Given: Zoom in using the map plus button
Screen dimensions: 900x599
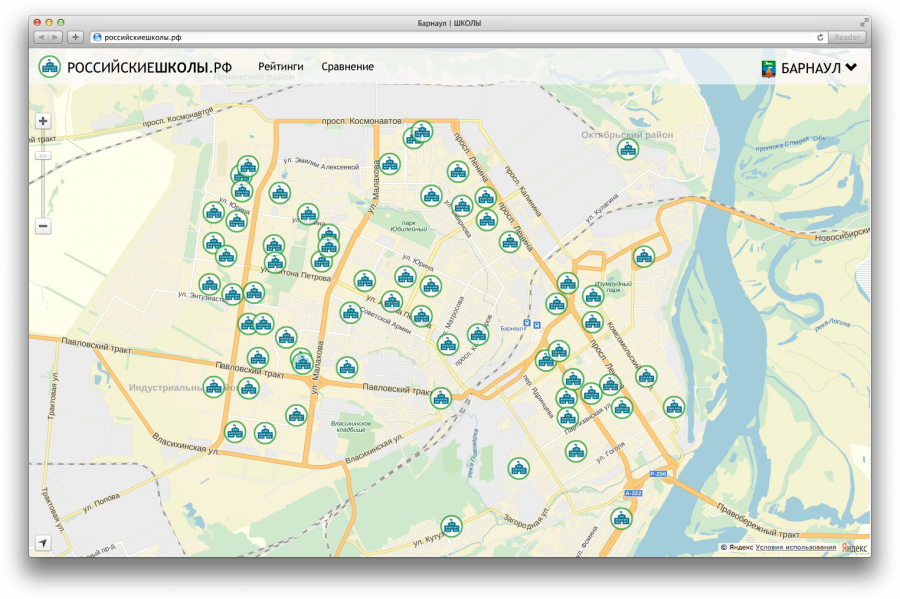Looking at the screenshot, I should tap(43, 121).
